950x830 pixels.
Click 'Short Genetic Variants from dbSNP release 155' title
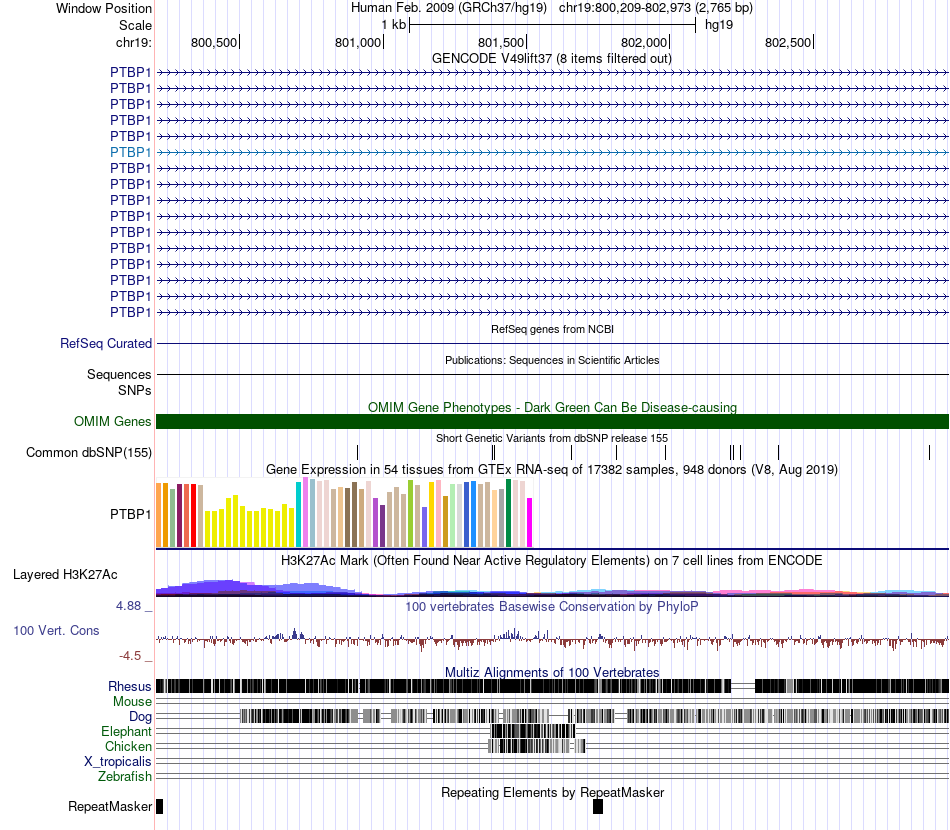[x=552, y=437]
